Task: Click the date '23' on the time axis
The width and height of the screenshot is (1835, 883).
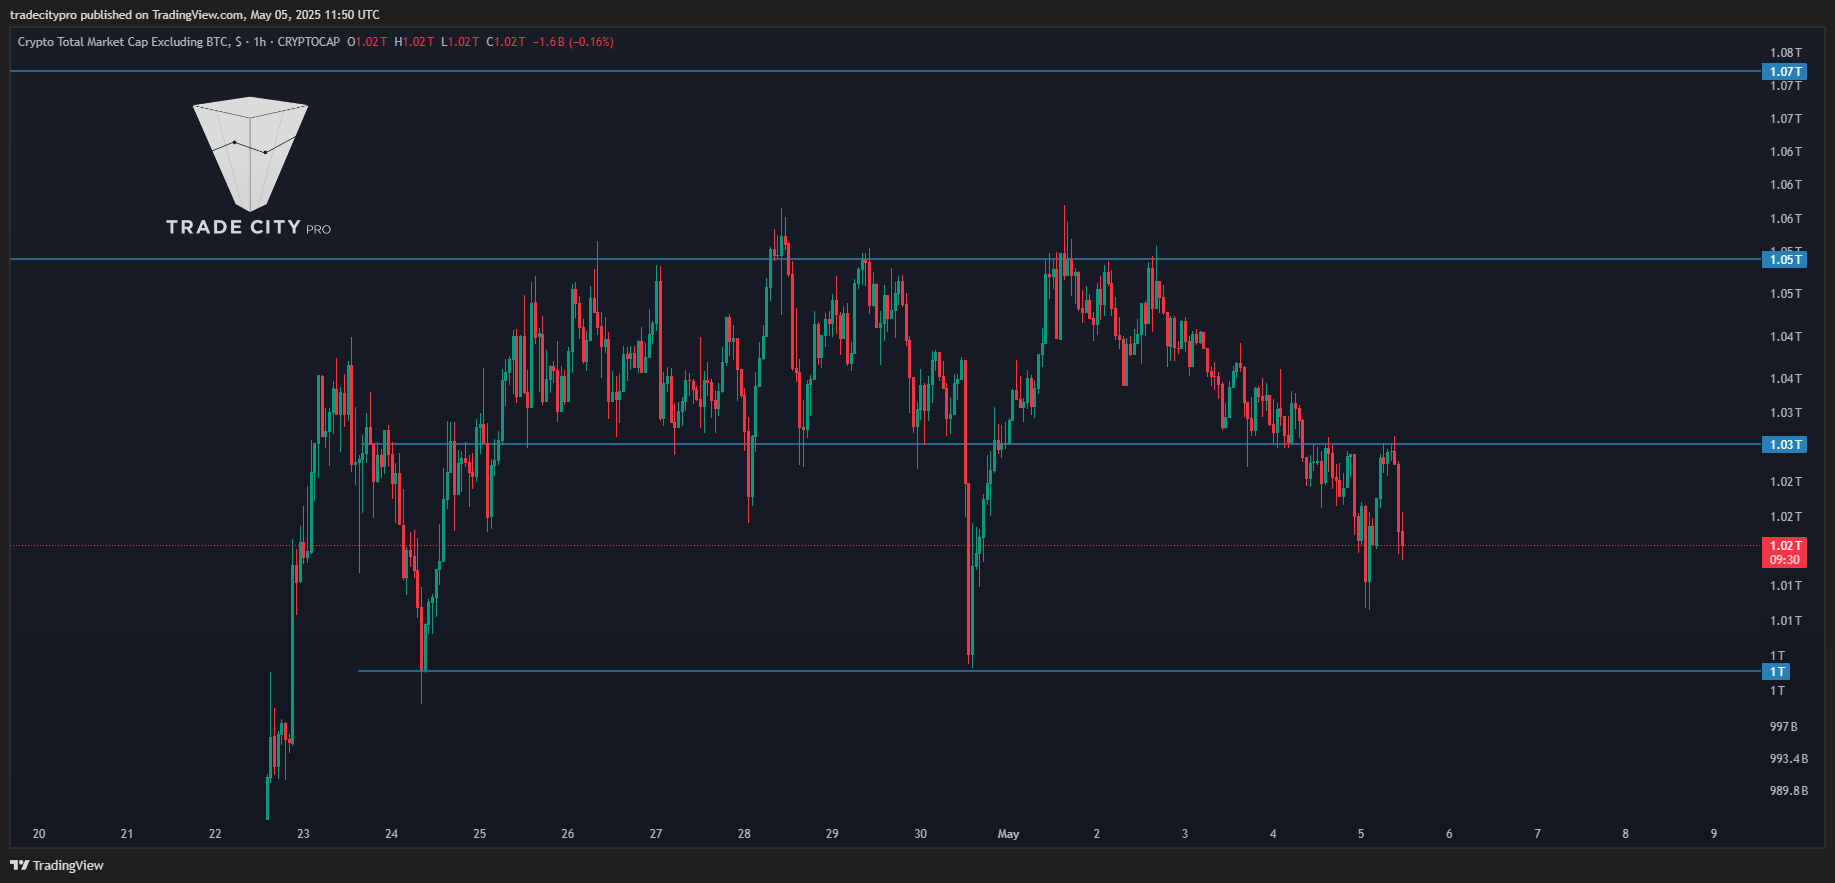Action: point(303,834)
